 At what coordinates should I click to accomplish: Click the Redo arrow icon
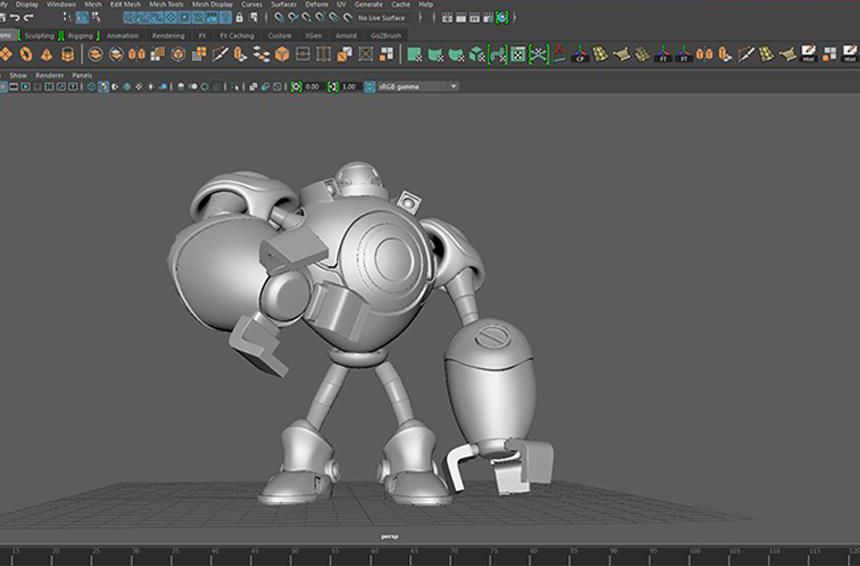(29, 18)
